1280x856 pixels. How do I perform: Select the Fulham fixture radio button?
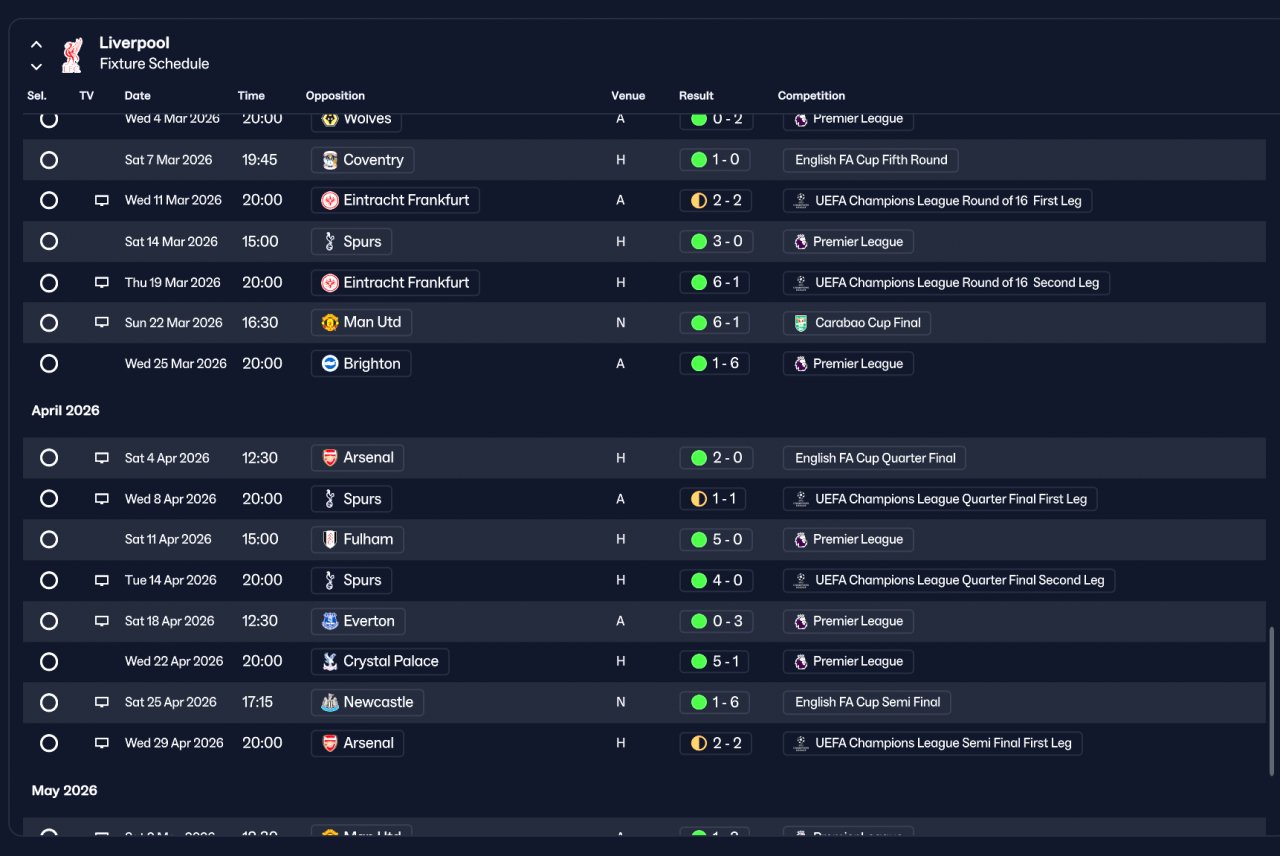pyautogui.click(x=49, y=540)
